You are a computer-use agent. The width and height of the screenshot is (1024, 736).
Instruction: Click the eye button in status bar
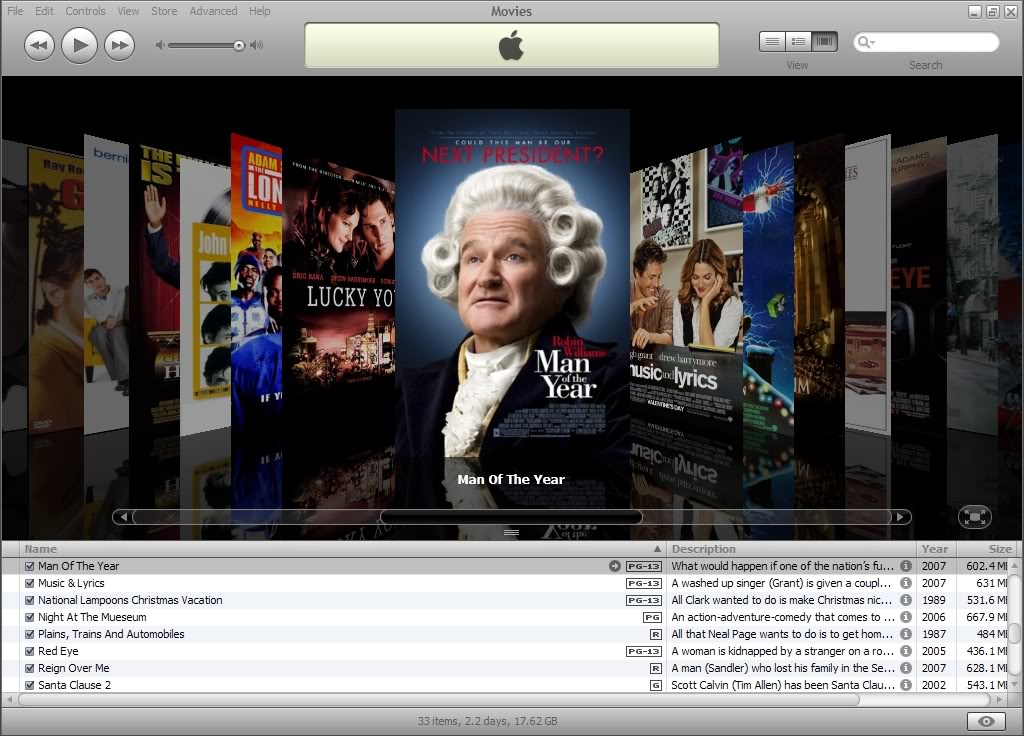986,722
